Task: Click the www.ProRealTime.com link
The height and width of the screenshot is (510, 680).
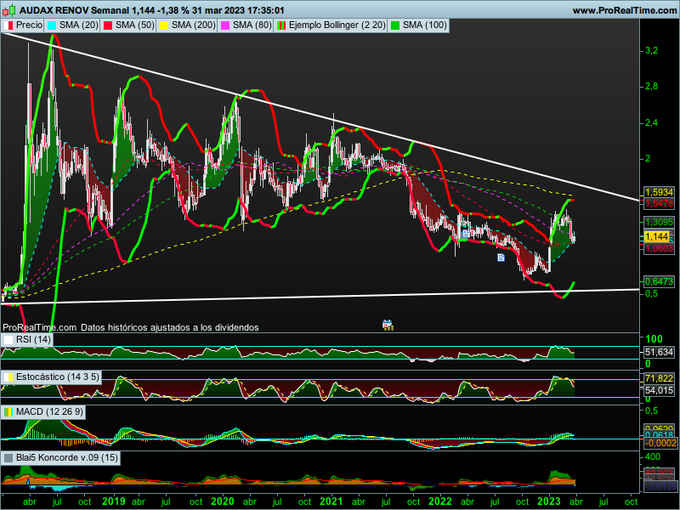Action: (624, 10)
